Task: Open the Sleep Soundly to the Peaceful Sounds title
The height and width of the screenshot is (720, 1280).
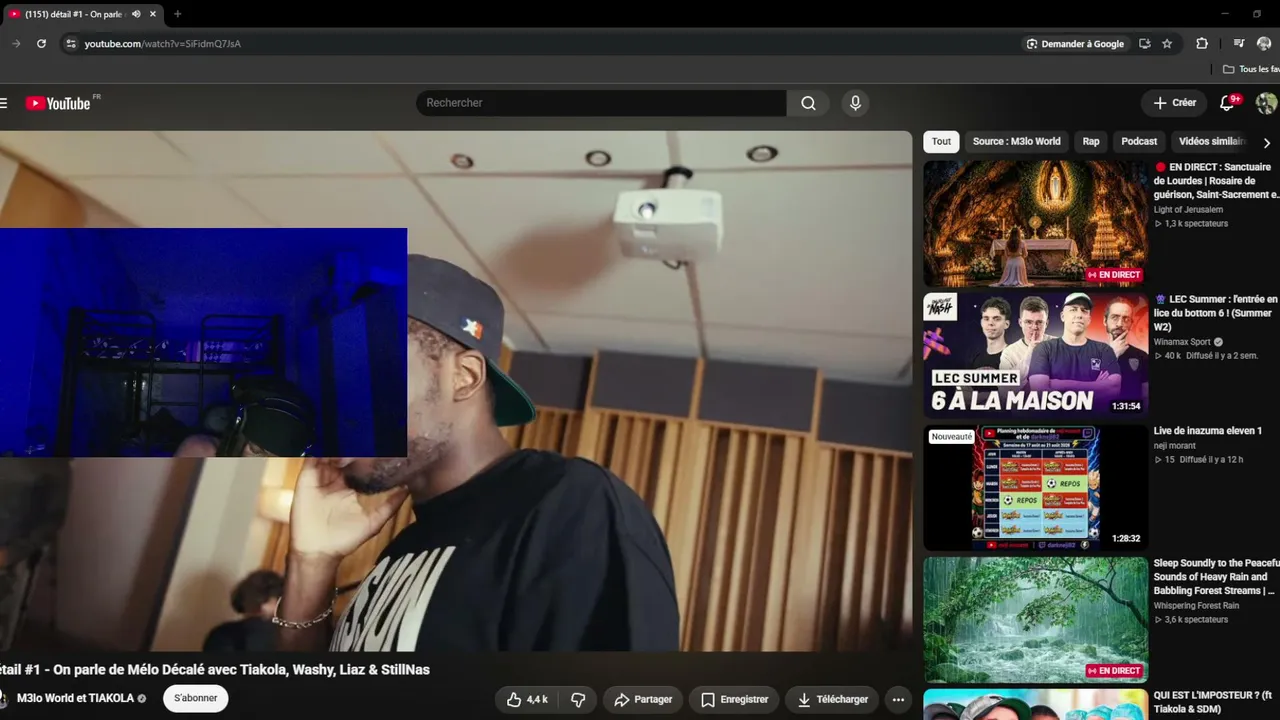Action: point(1216,577)
